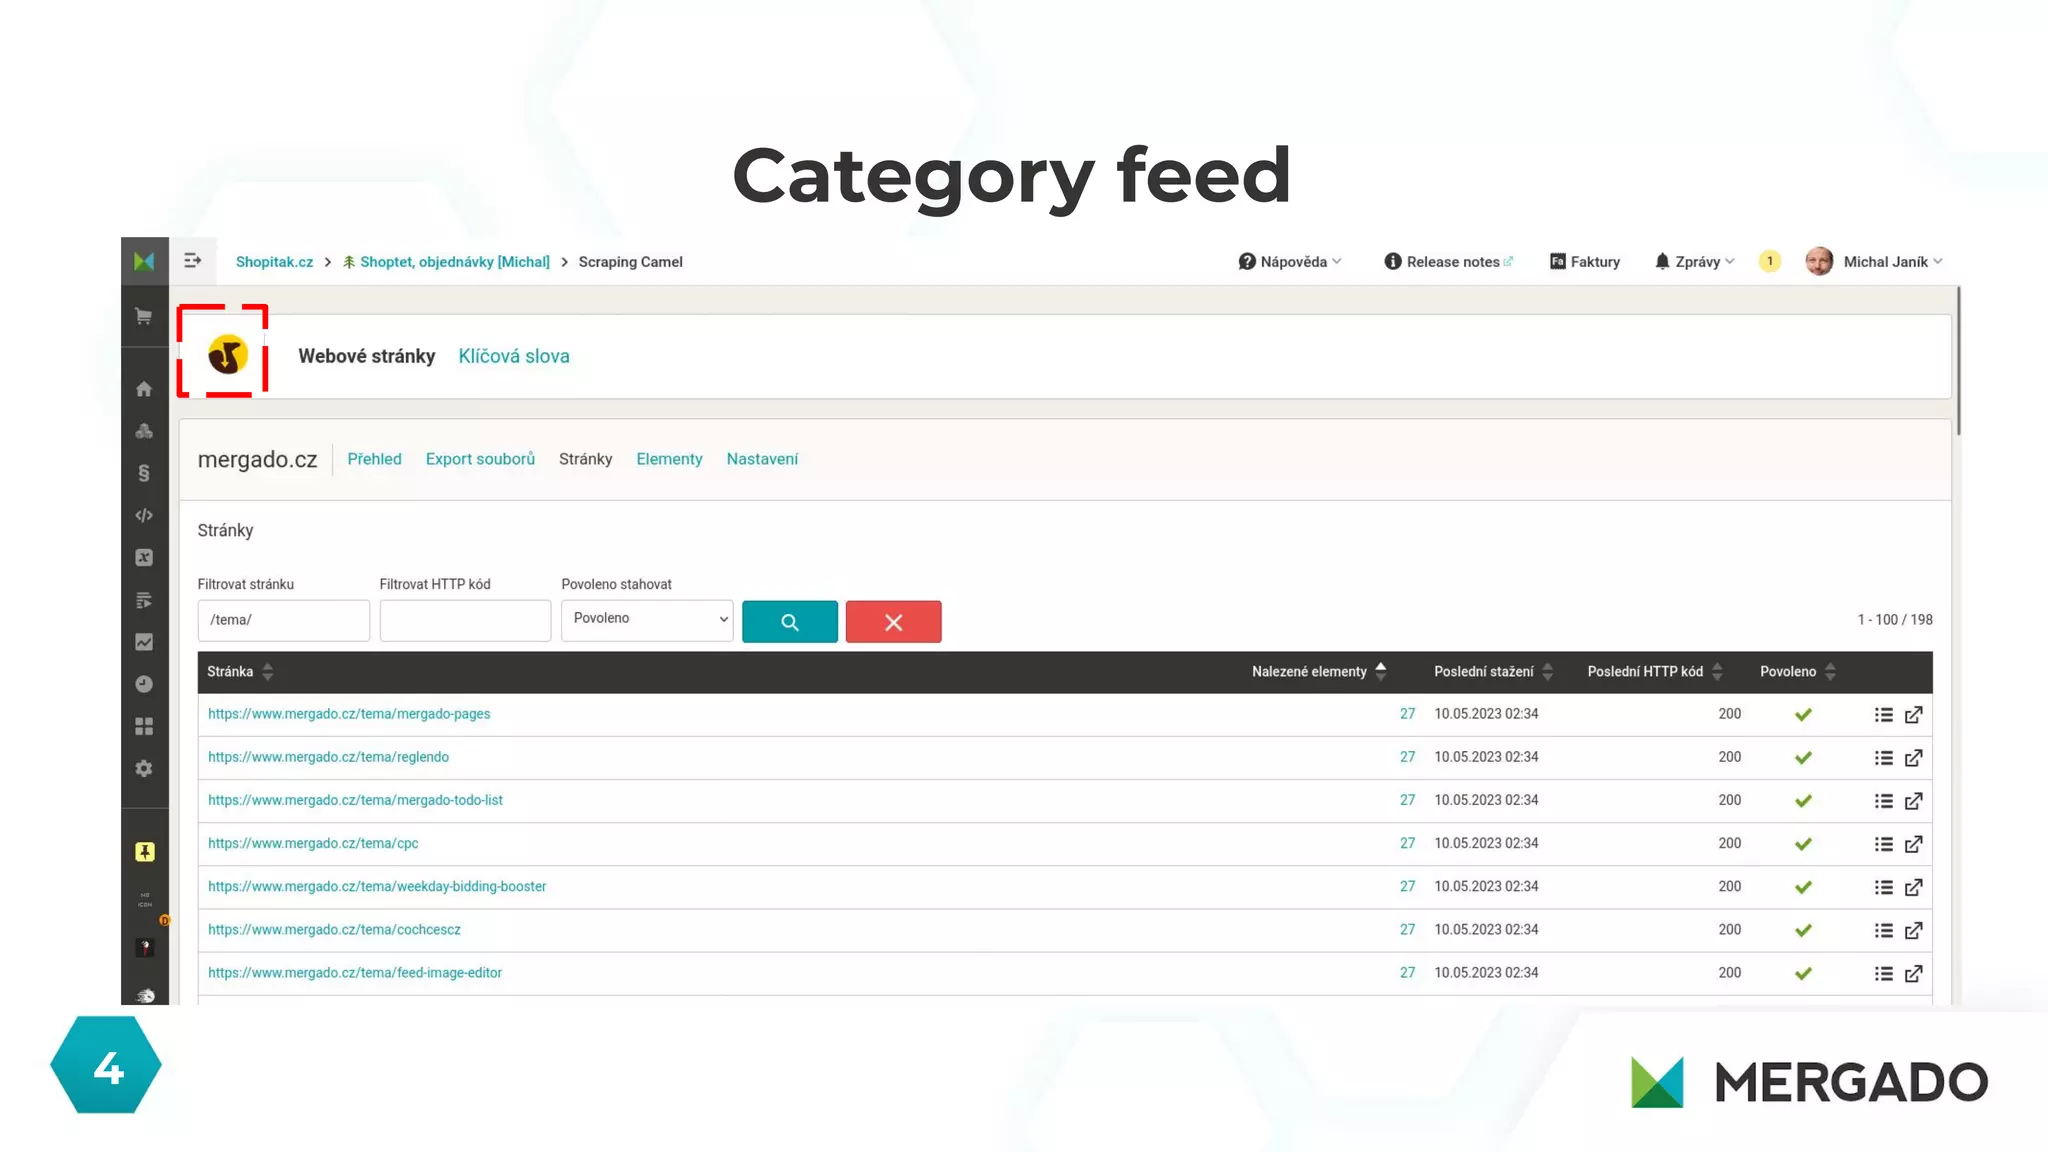Click the green Povoleno checkmark for cochcescz row
This screenshot has height=1152, width=2048.
coord(1803,930)
